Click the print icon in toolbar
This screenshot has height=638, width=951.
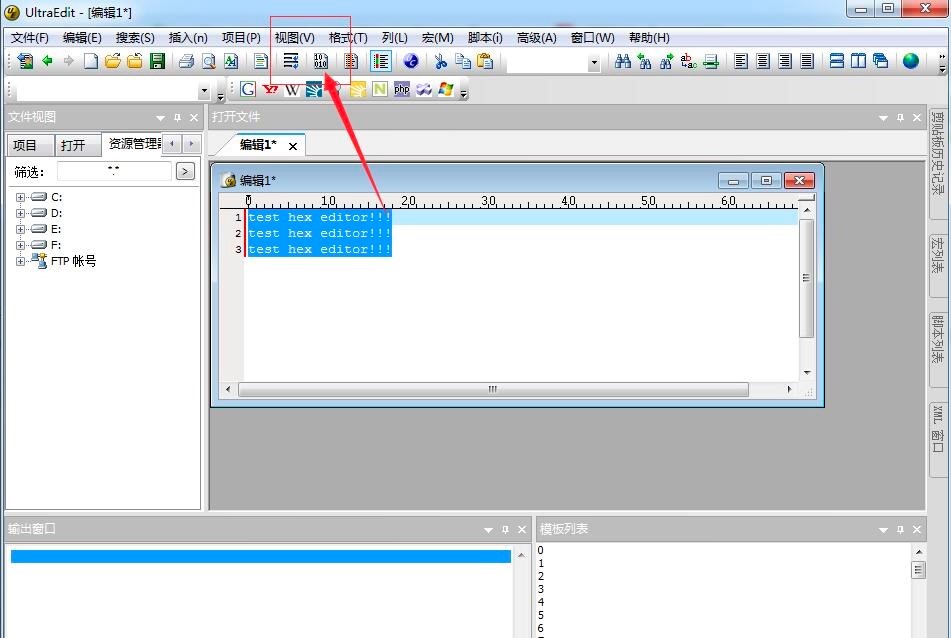pyautogui.click(x=186, y=61)
